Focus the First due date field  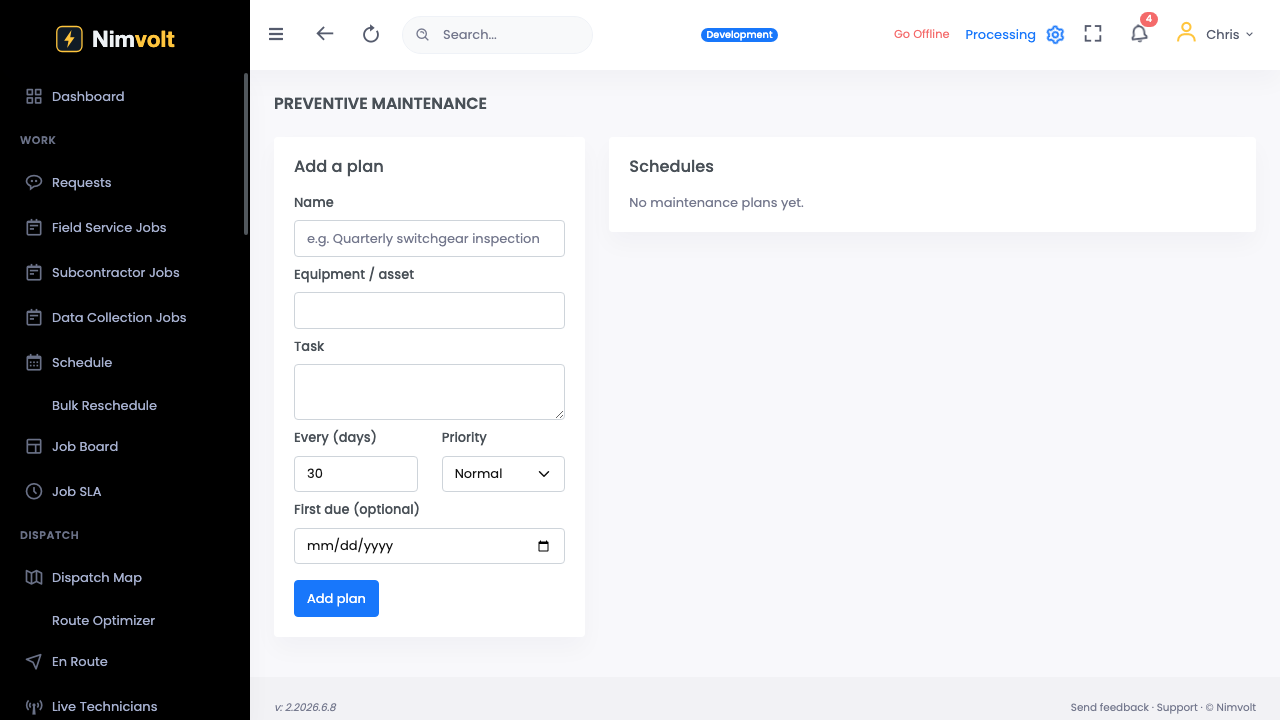[x=429, y=546]
